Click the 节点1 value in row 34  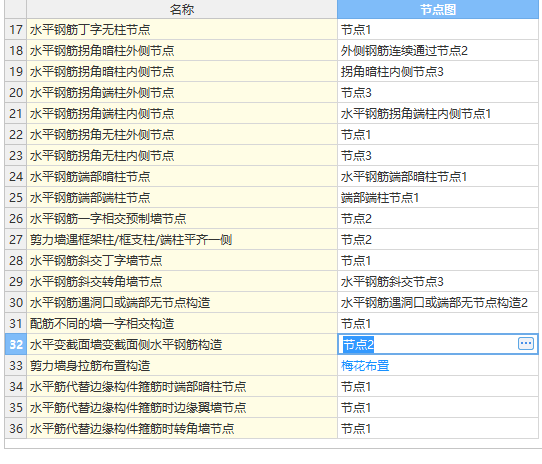click(x=438, y=387)
